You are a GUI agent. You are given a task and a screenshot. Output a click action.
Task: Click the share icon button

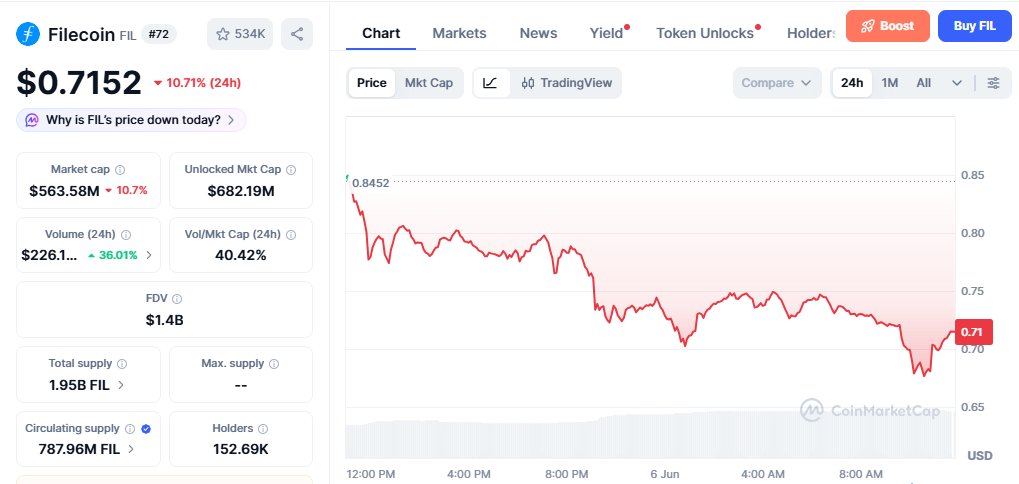pos(297,34)
